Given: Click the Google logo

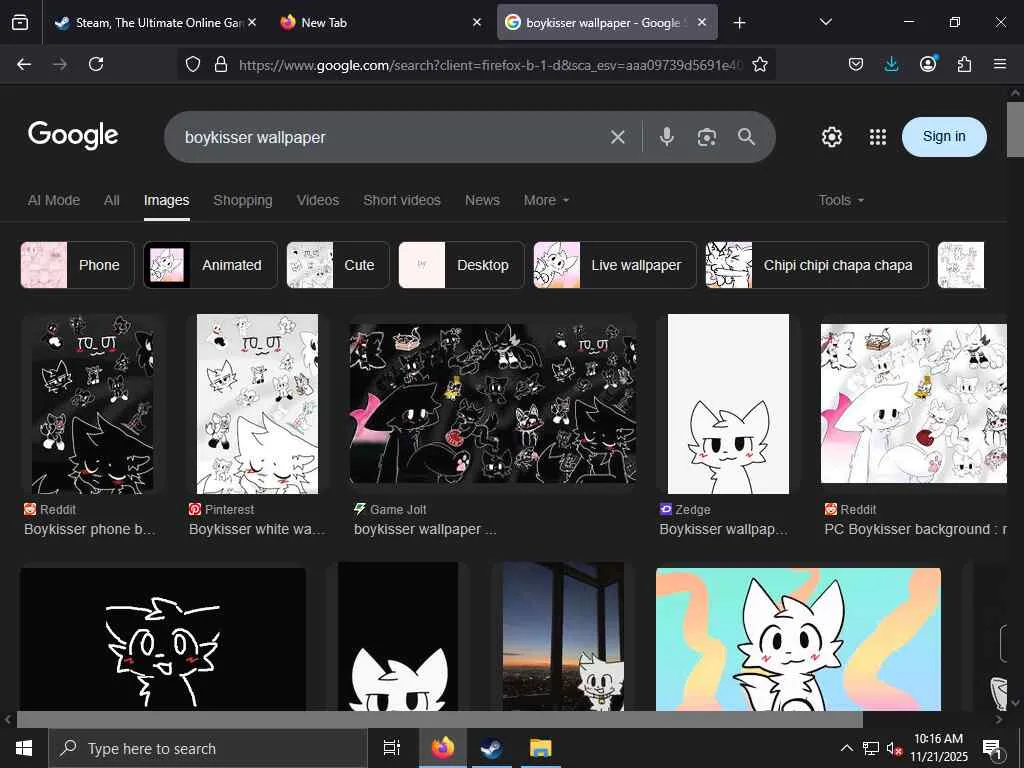Looking at the screenshot, I should point(73,135).
